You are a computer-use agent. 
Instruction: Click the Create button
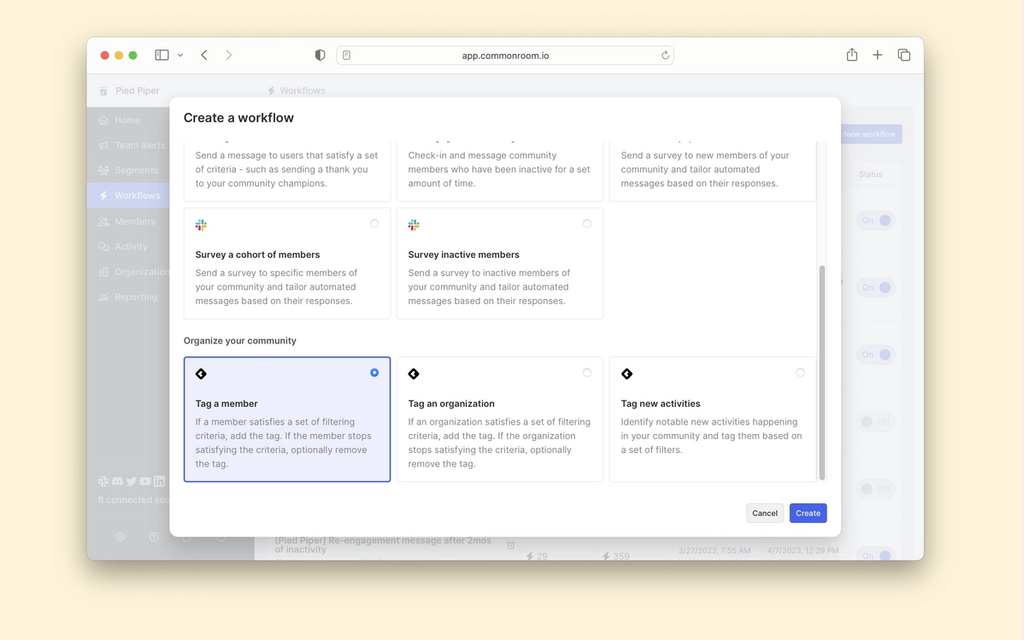tap(808, 513)
